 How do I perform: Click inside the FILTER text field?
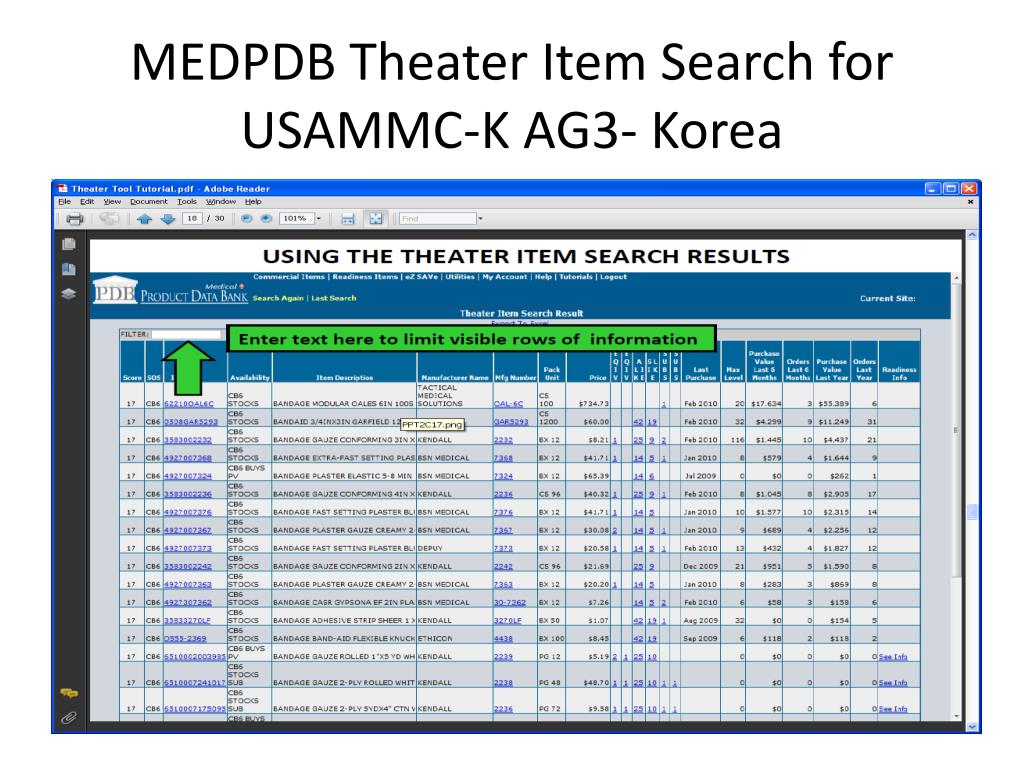[x=185, y=334]
